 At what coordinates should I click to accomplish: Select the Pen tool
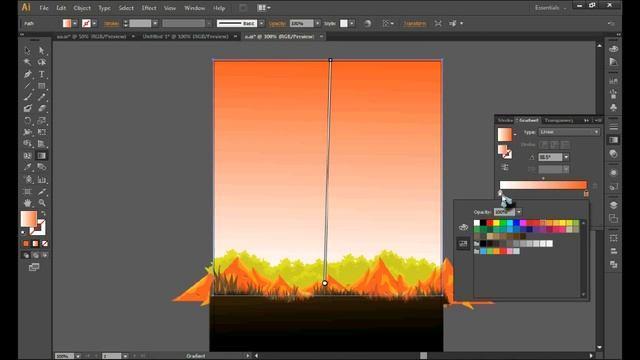tap(27, 74)
